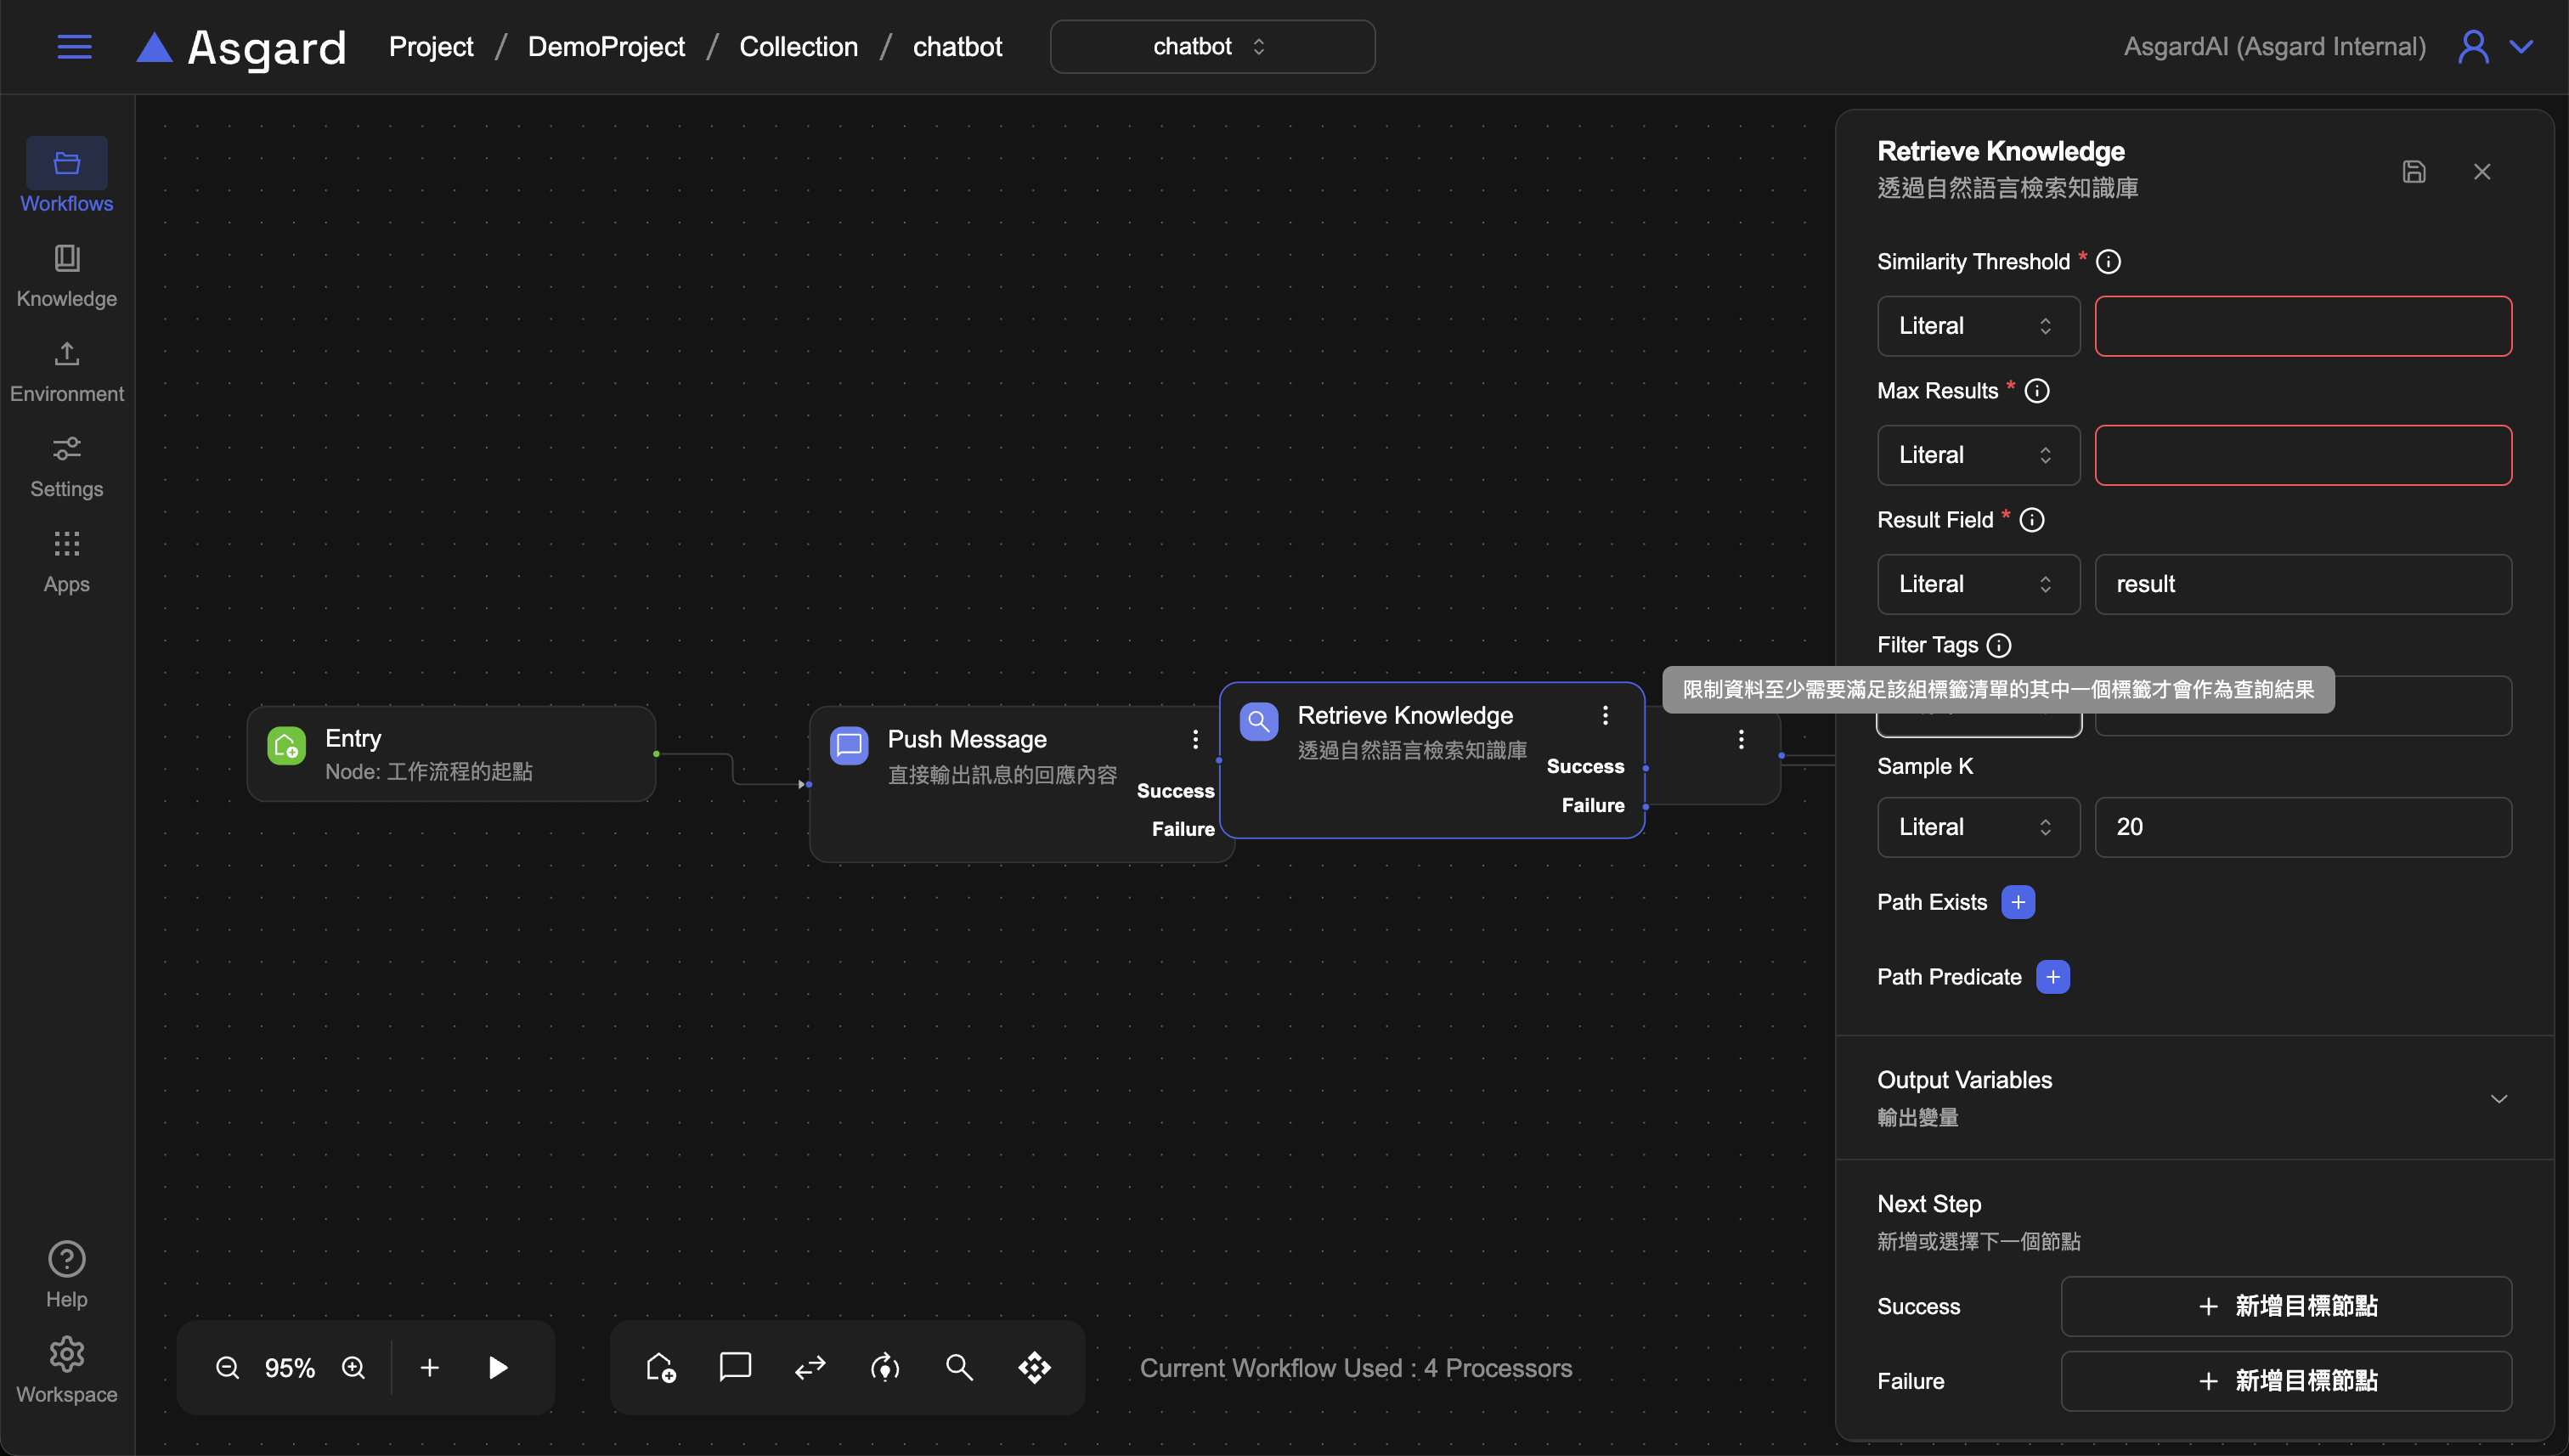Open the Push Message node options menu
Screen dimensions: 2569x1456
tap(1195, 739)
